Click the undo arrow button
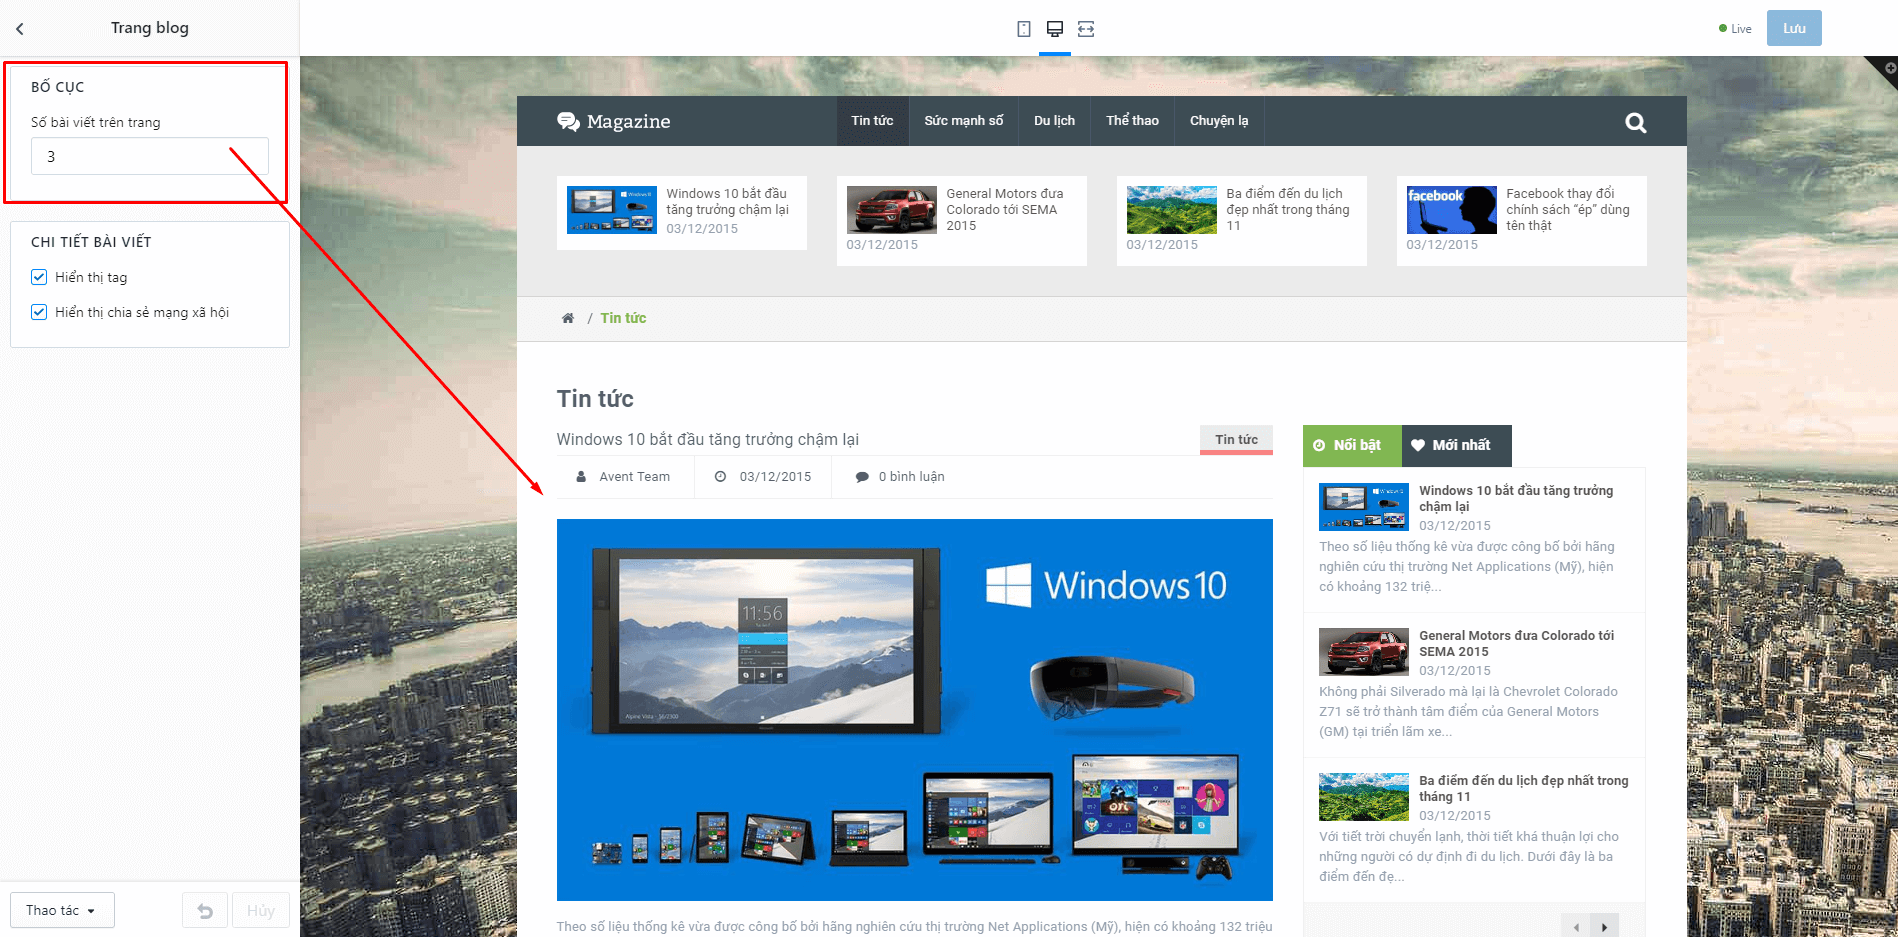The width and height of the screenshot is (1898, 937). pyautogui.click(x=205, y=910)
